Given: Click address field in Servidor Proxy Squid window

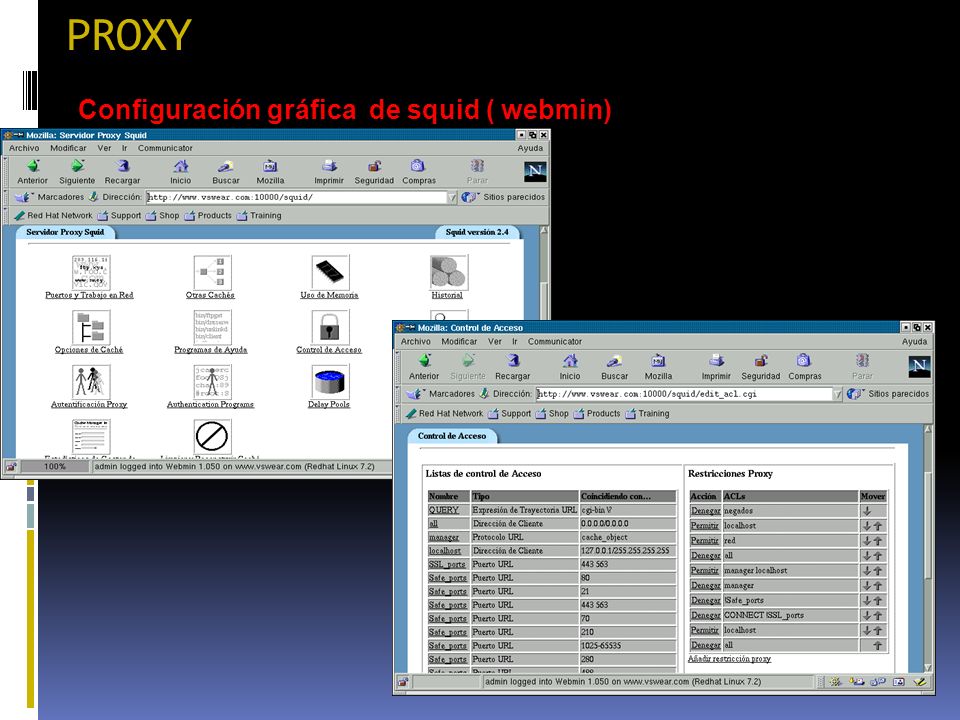Looking at the screenshot, I should 298,197.
